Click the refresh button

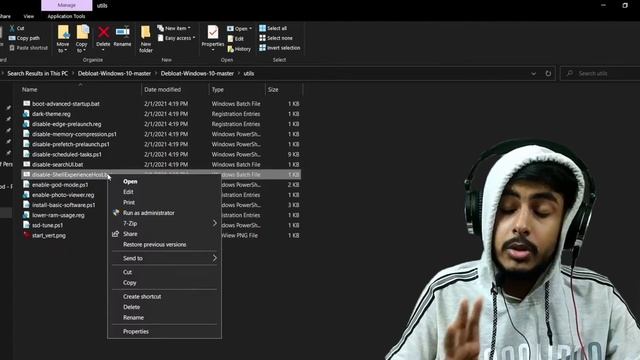[548, 73]
